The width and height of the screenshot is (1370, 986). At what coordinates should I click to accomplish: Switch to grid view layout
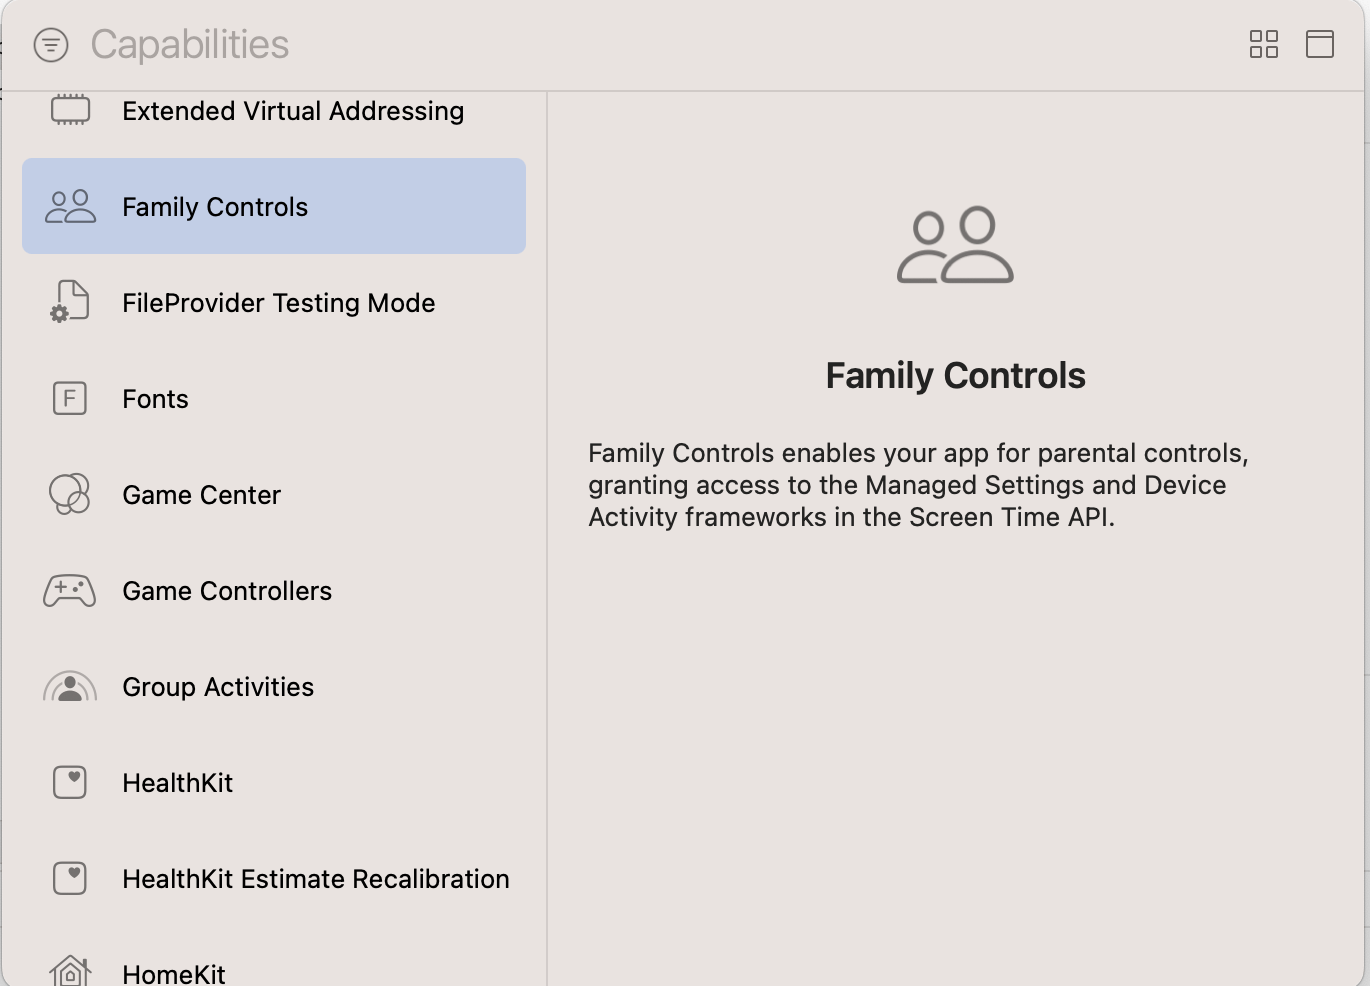(1263, 44)
